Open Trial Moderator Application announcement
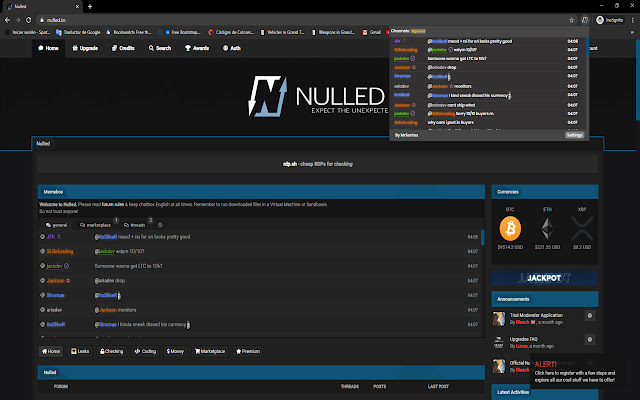Viewport: 640px width, 400px height. [x=536, y=315]
